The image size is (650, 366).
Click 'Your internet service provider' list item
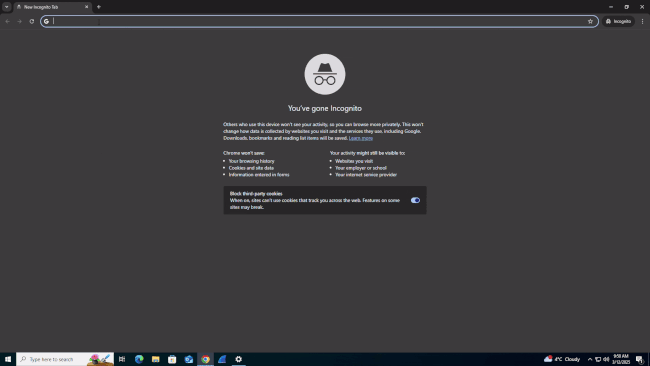366,175
